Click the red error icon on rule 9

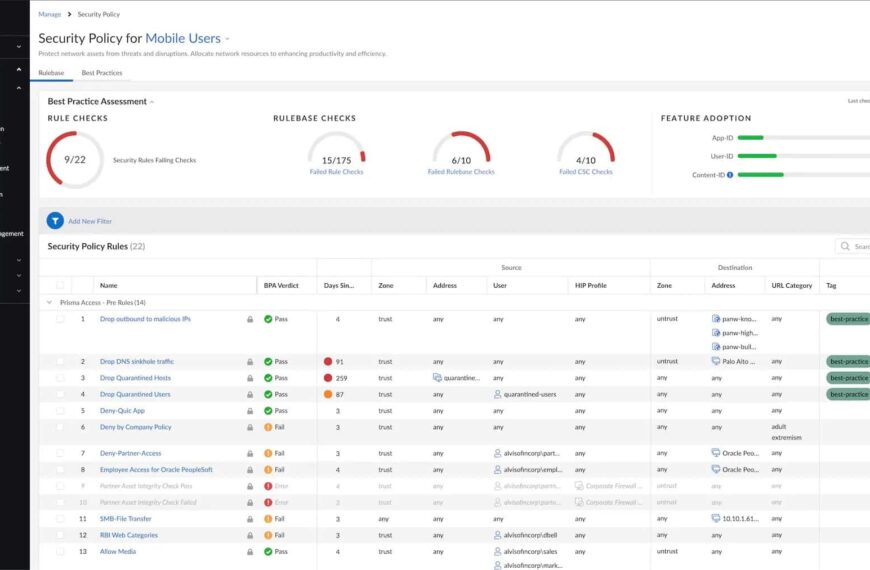tap(268, 486)
